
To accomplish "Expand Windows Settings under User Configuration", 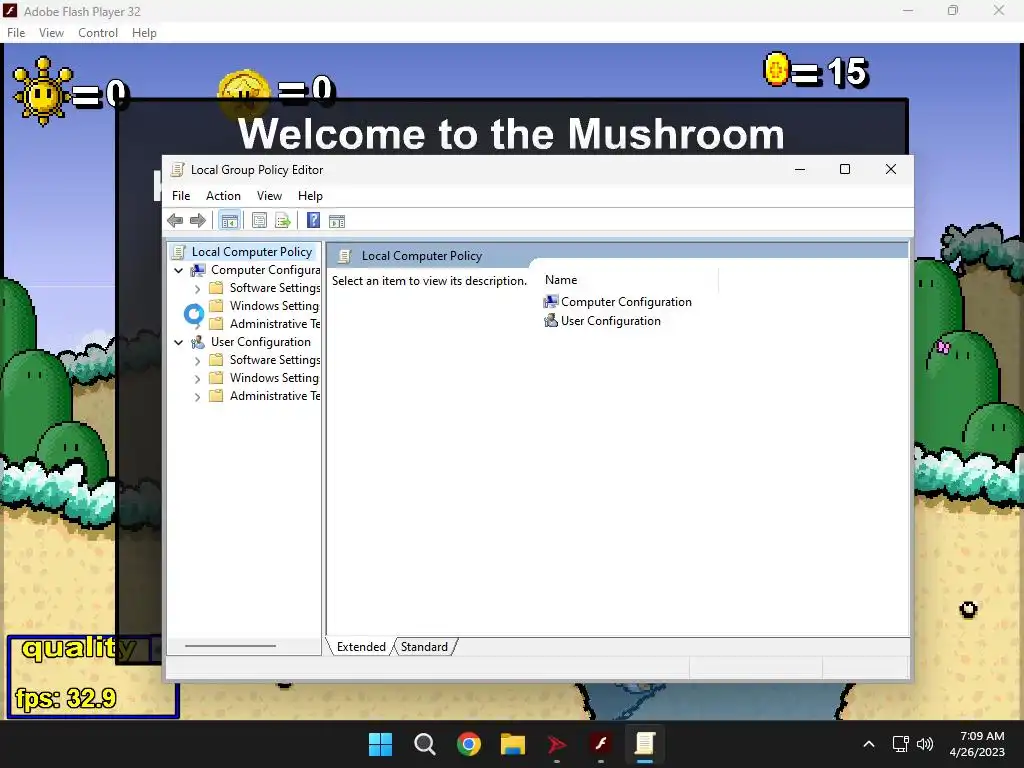I will 197,379.
